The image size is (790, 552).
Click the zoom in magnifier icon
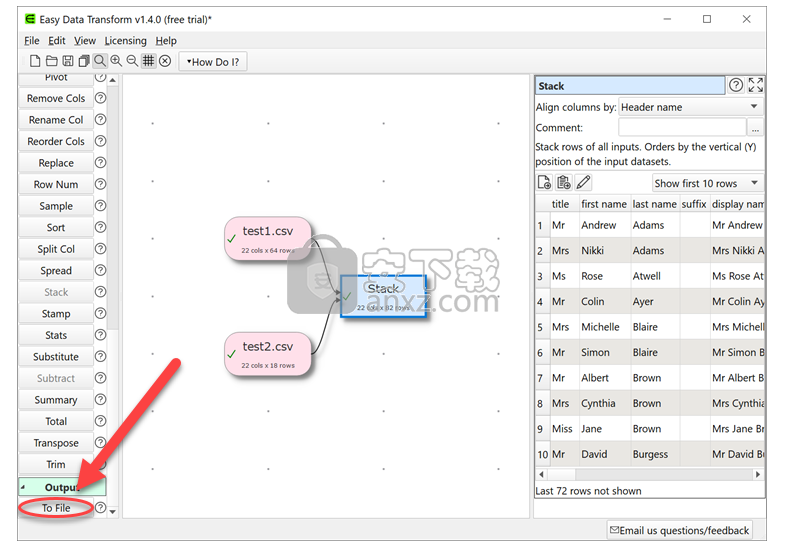point(116,61)
